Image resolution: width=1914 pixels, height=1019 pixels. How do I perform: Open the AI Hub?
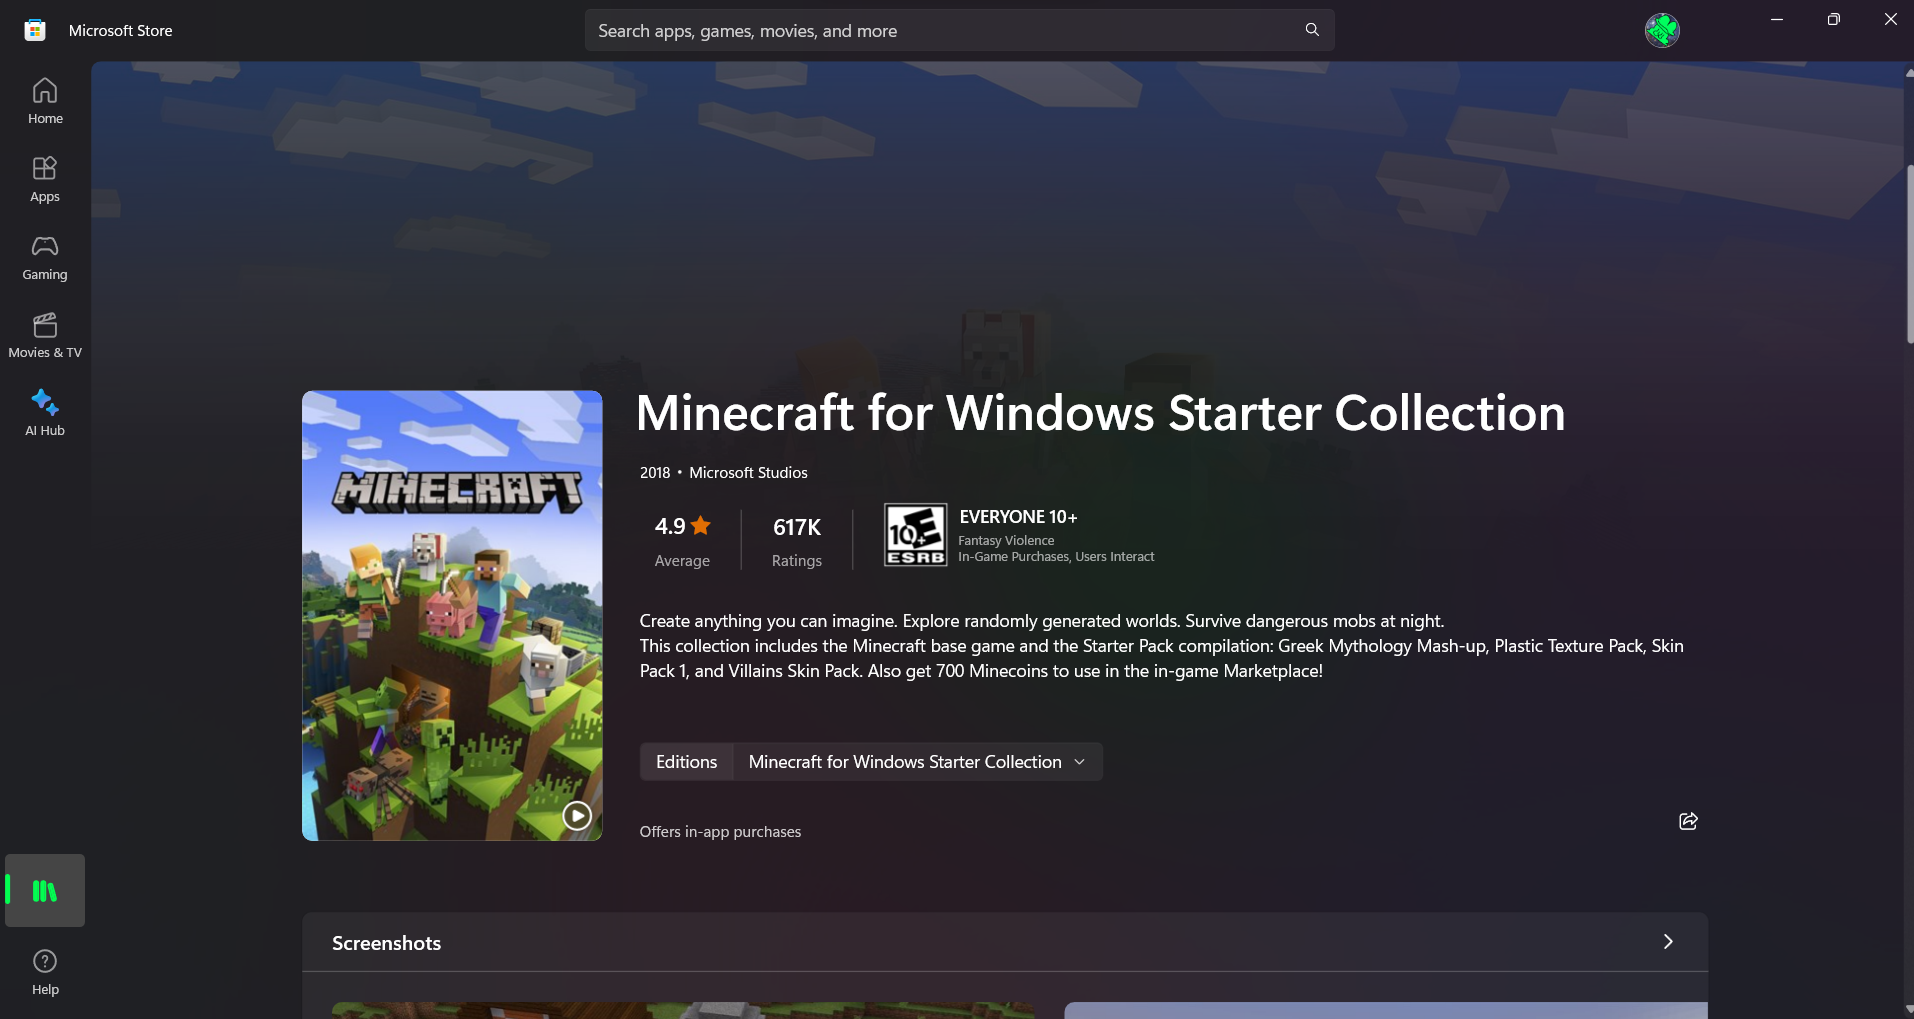[x=45, y=413]
